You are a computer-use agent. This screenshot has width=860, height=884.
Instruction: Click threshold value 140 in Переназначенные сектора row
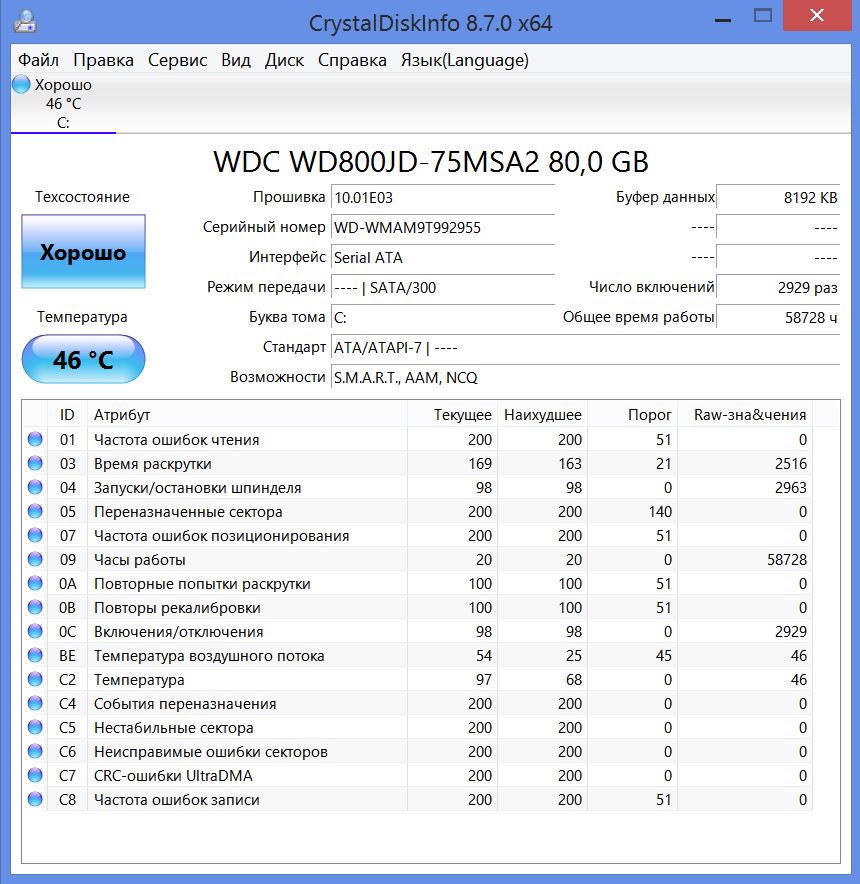coord(660,512)
